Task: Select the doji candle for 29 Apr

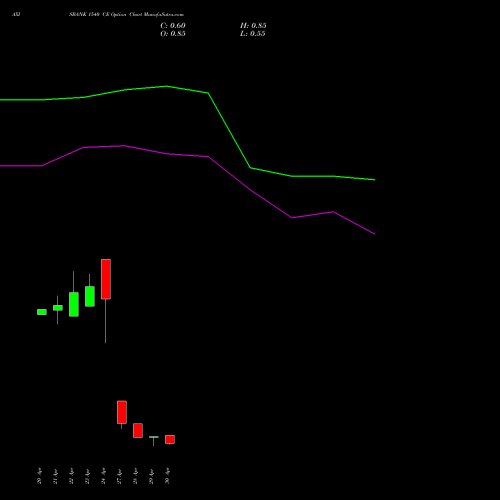Action: 154,437
